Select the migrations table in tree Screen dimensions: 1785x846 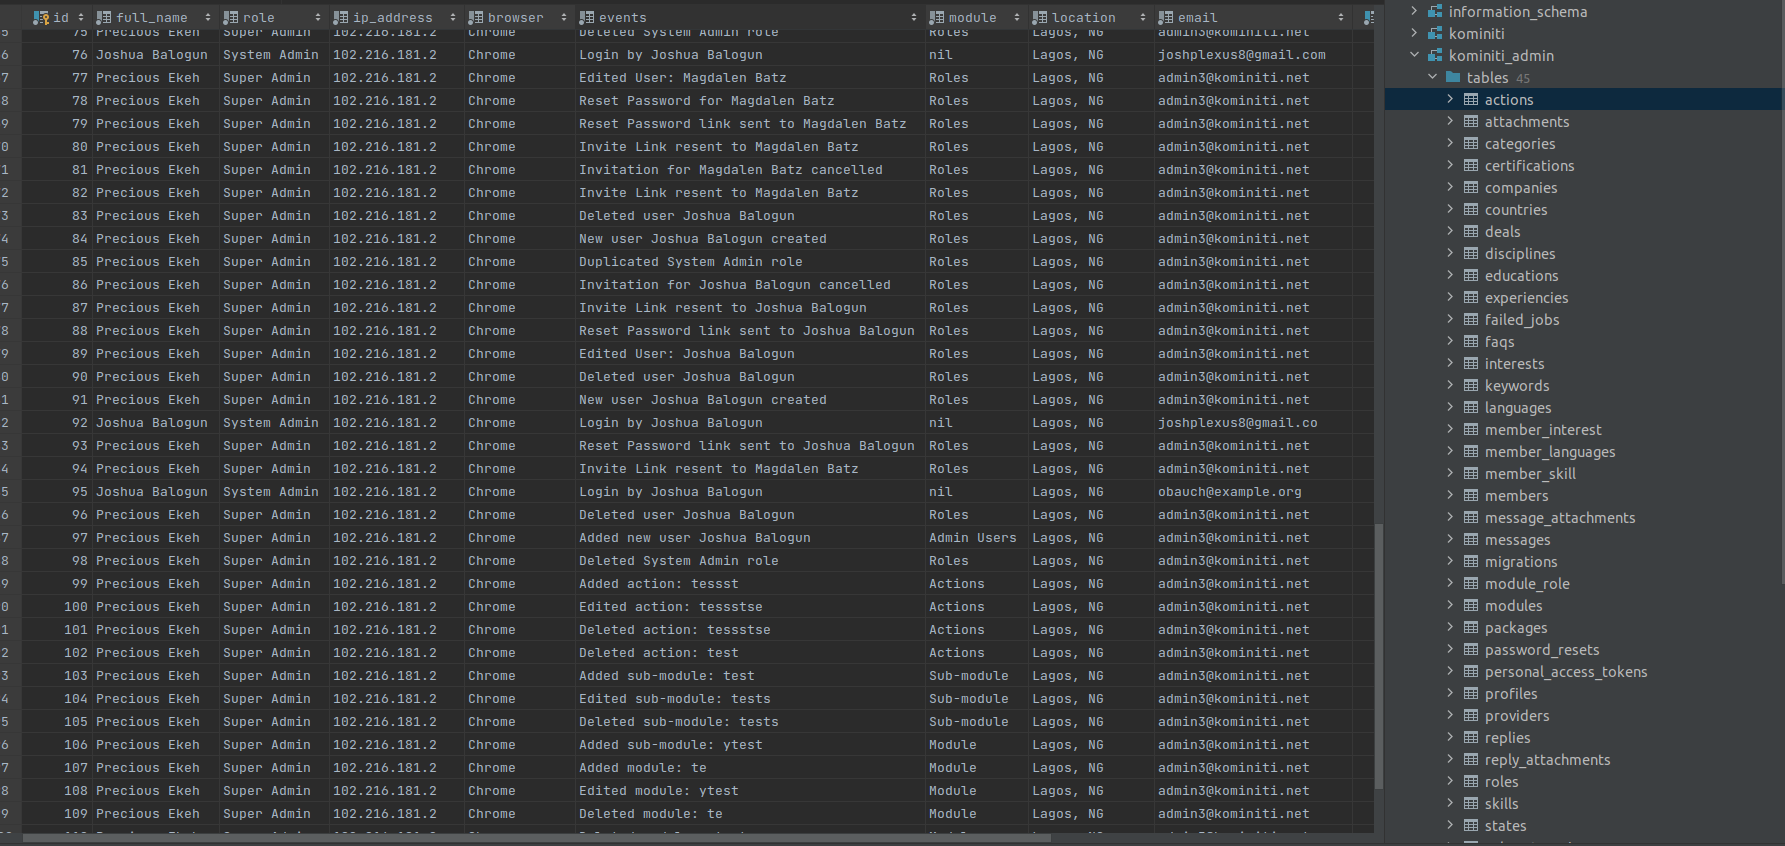click(x=1520, y=562)
